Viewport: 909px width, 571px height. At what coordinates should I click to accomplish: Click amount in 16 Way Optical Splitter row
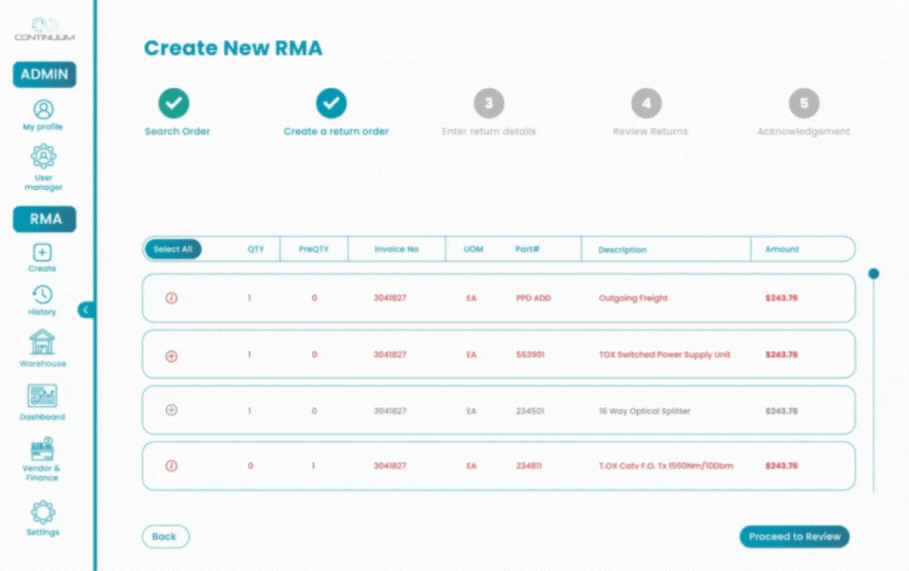tap(781, 411)
